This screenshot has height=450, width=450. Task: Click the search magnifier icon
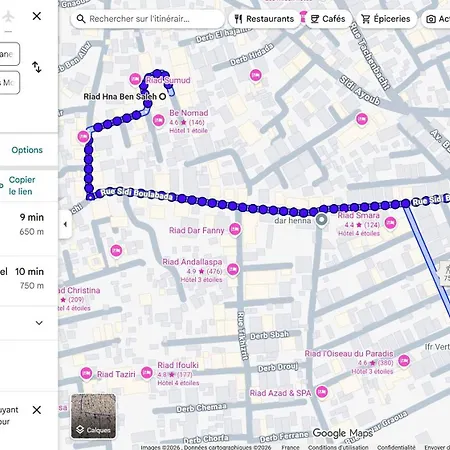pos(81,19)
